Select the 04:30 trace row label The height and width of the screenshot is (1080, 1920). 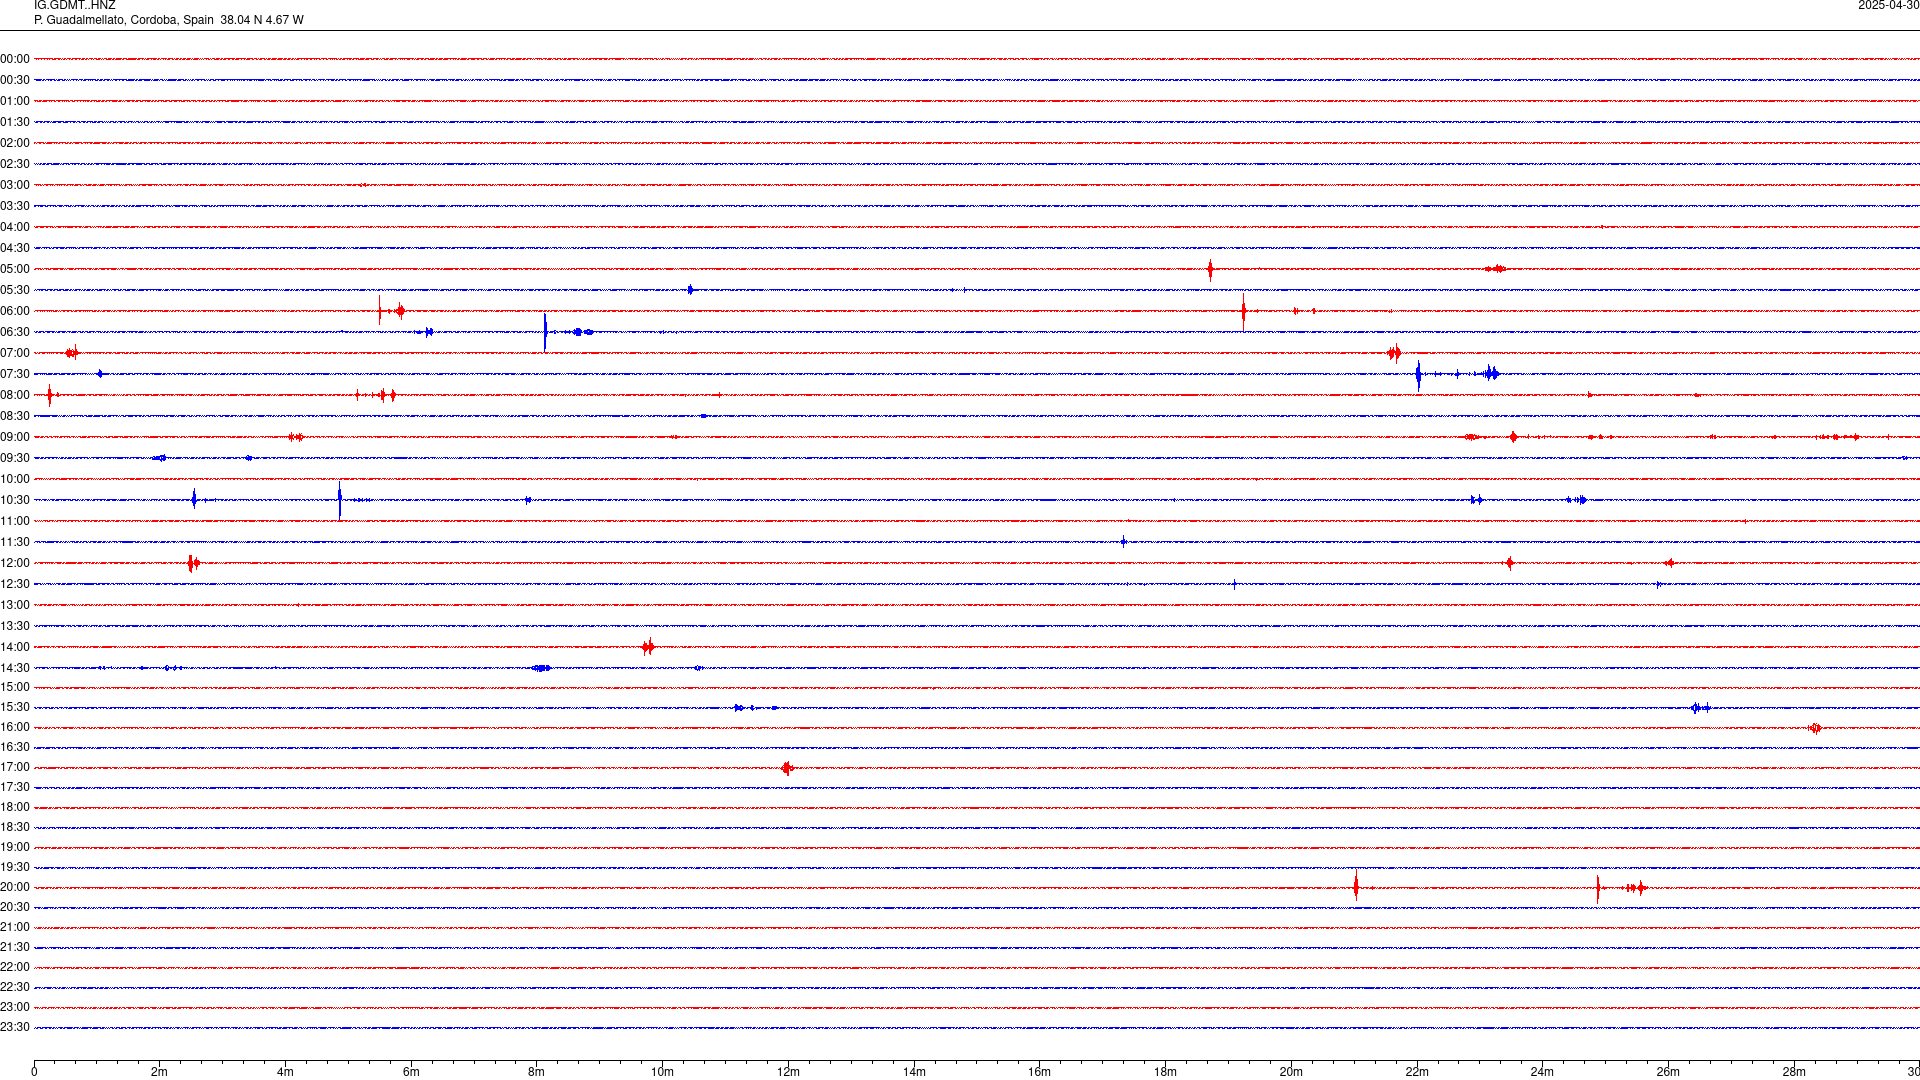[15, 248]
